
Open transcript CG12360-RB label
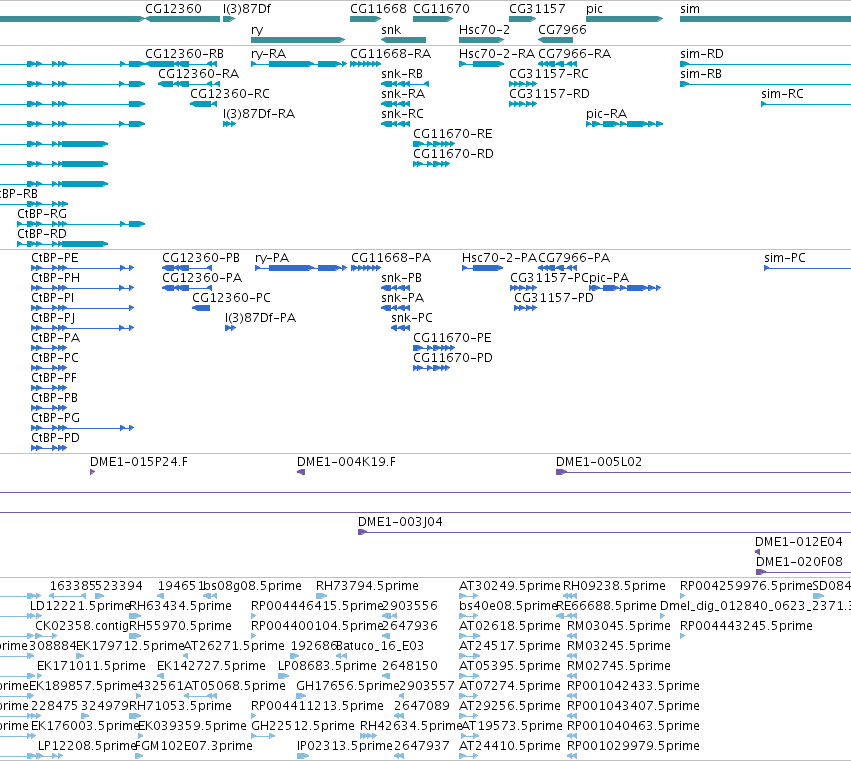(x=185, y=54)
